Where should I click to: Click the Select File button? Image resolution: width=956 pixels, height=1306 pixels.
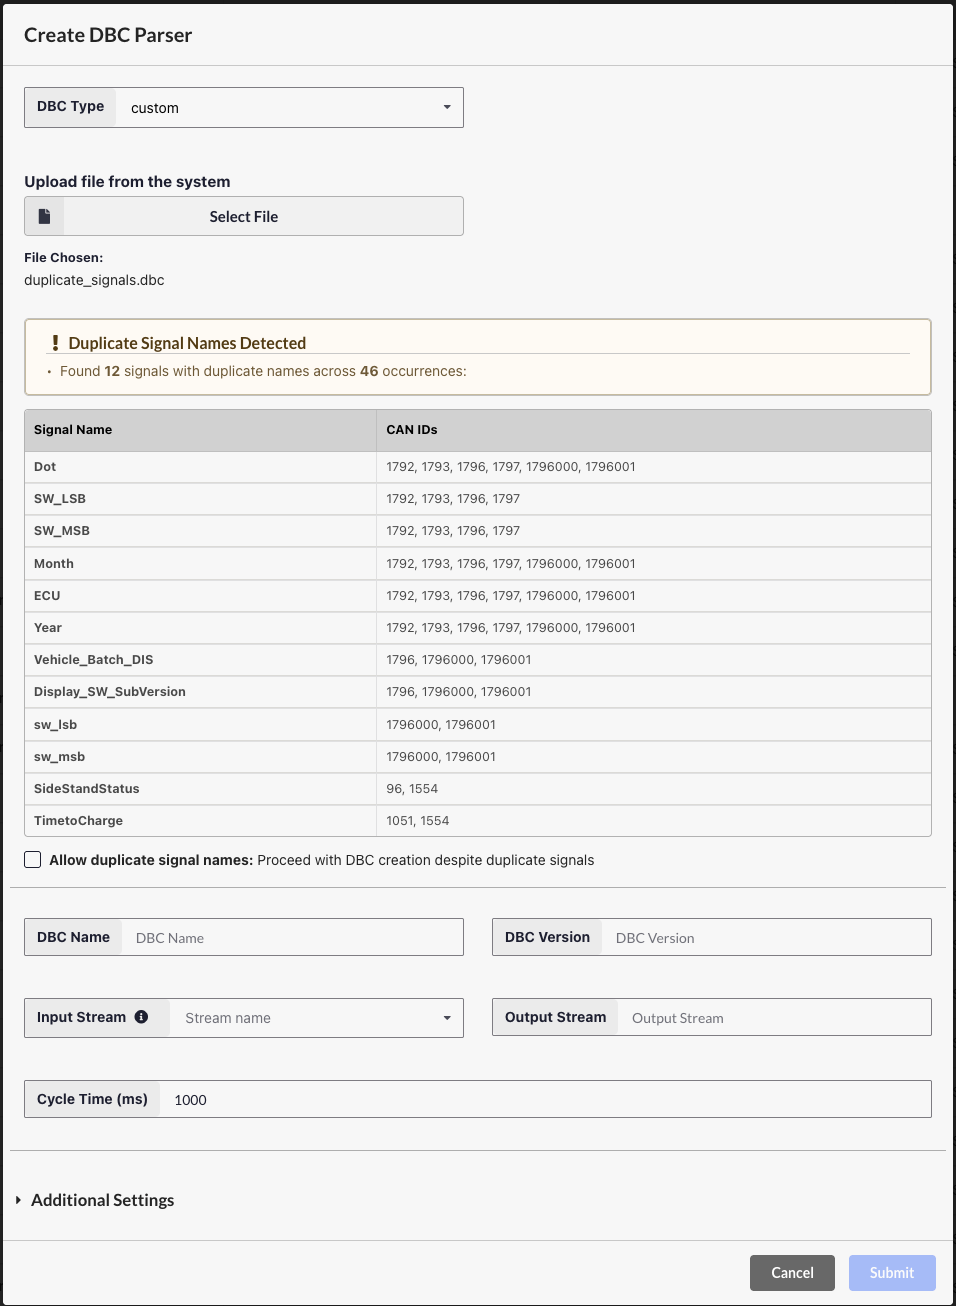244,216
